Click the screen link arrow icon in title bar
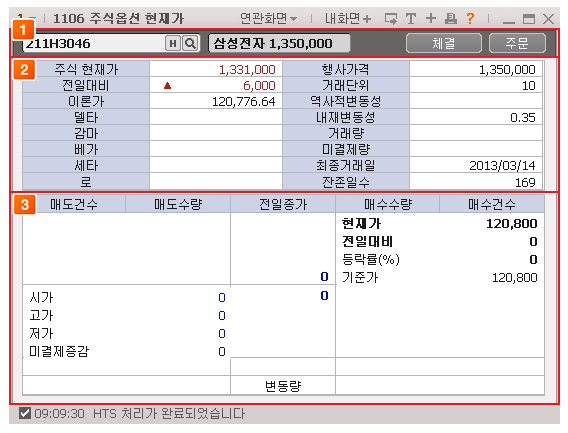 391,18
